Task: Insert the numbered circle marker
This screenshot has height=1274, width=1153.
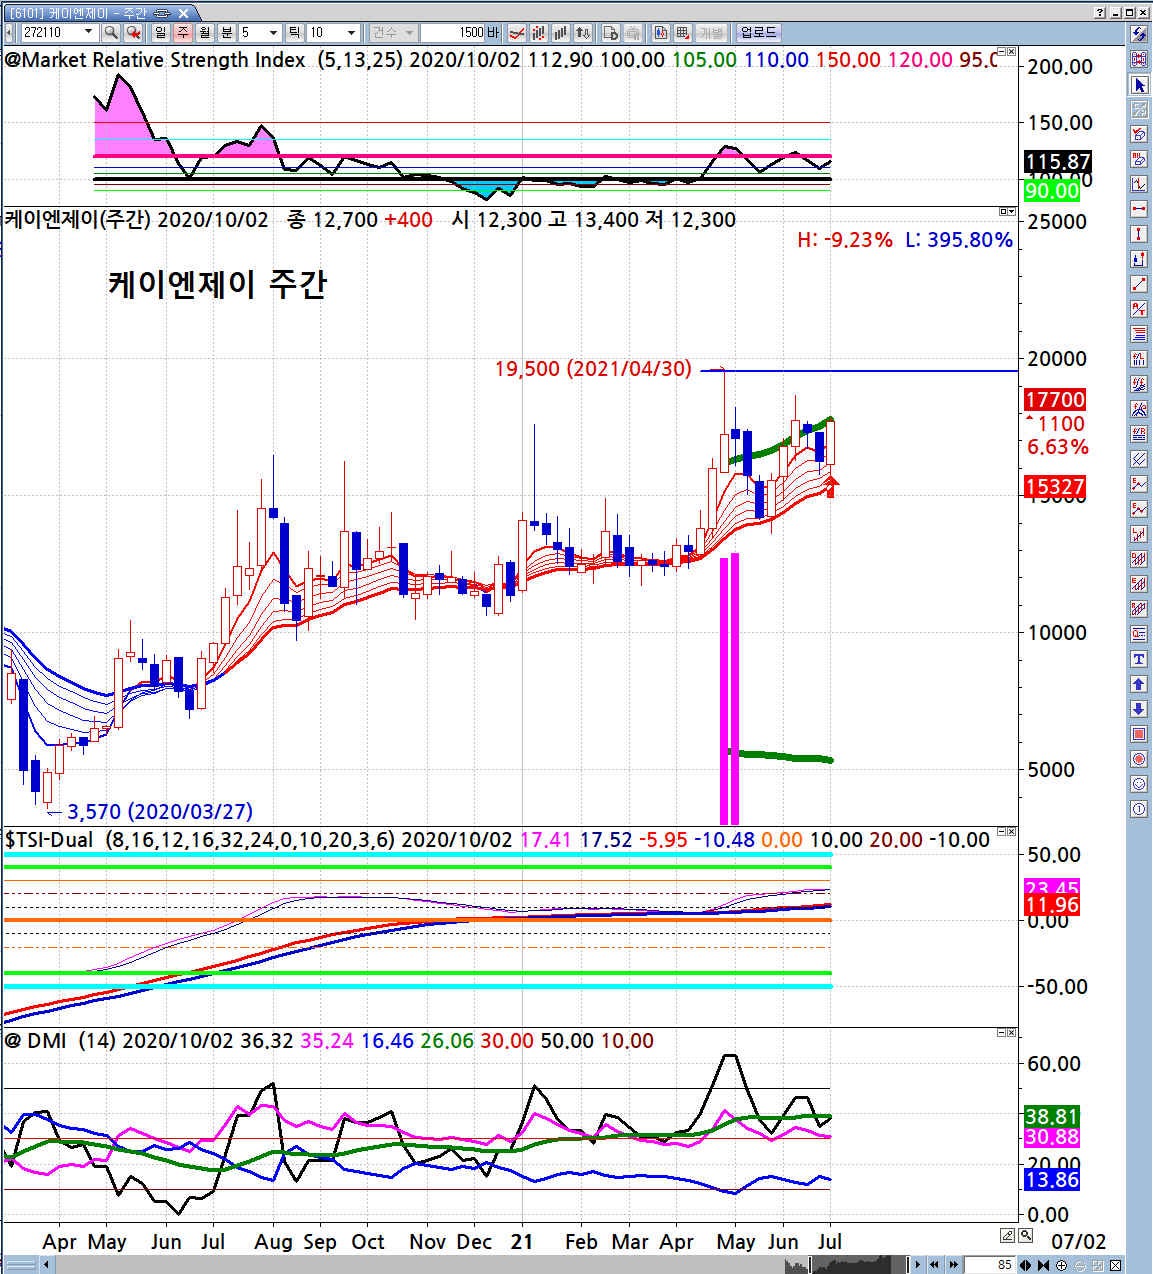Action: point(1139,809)
